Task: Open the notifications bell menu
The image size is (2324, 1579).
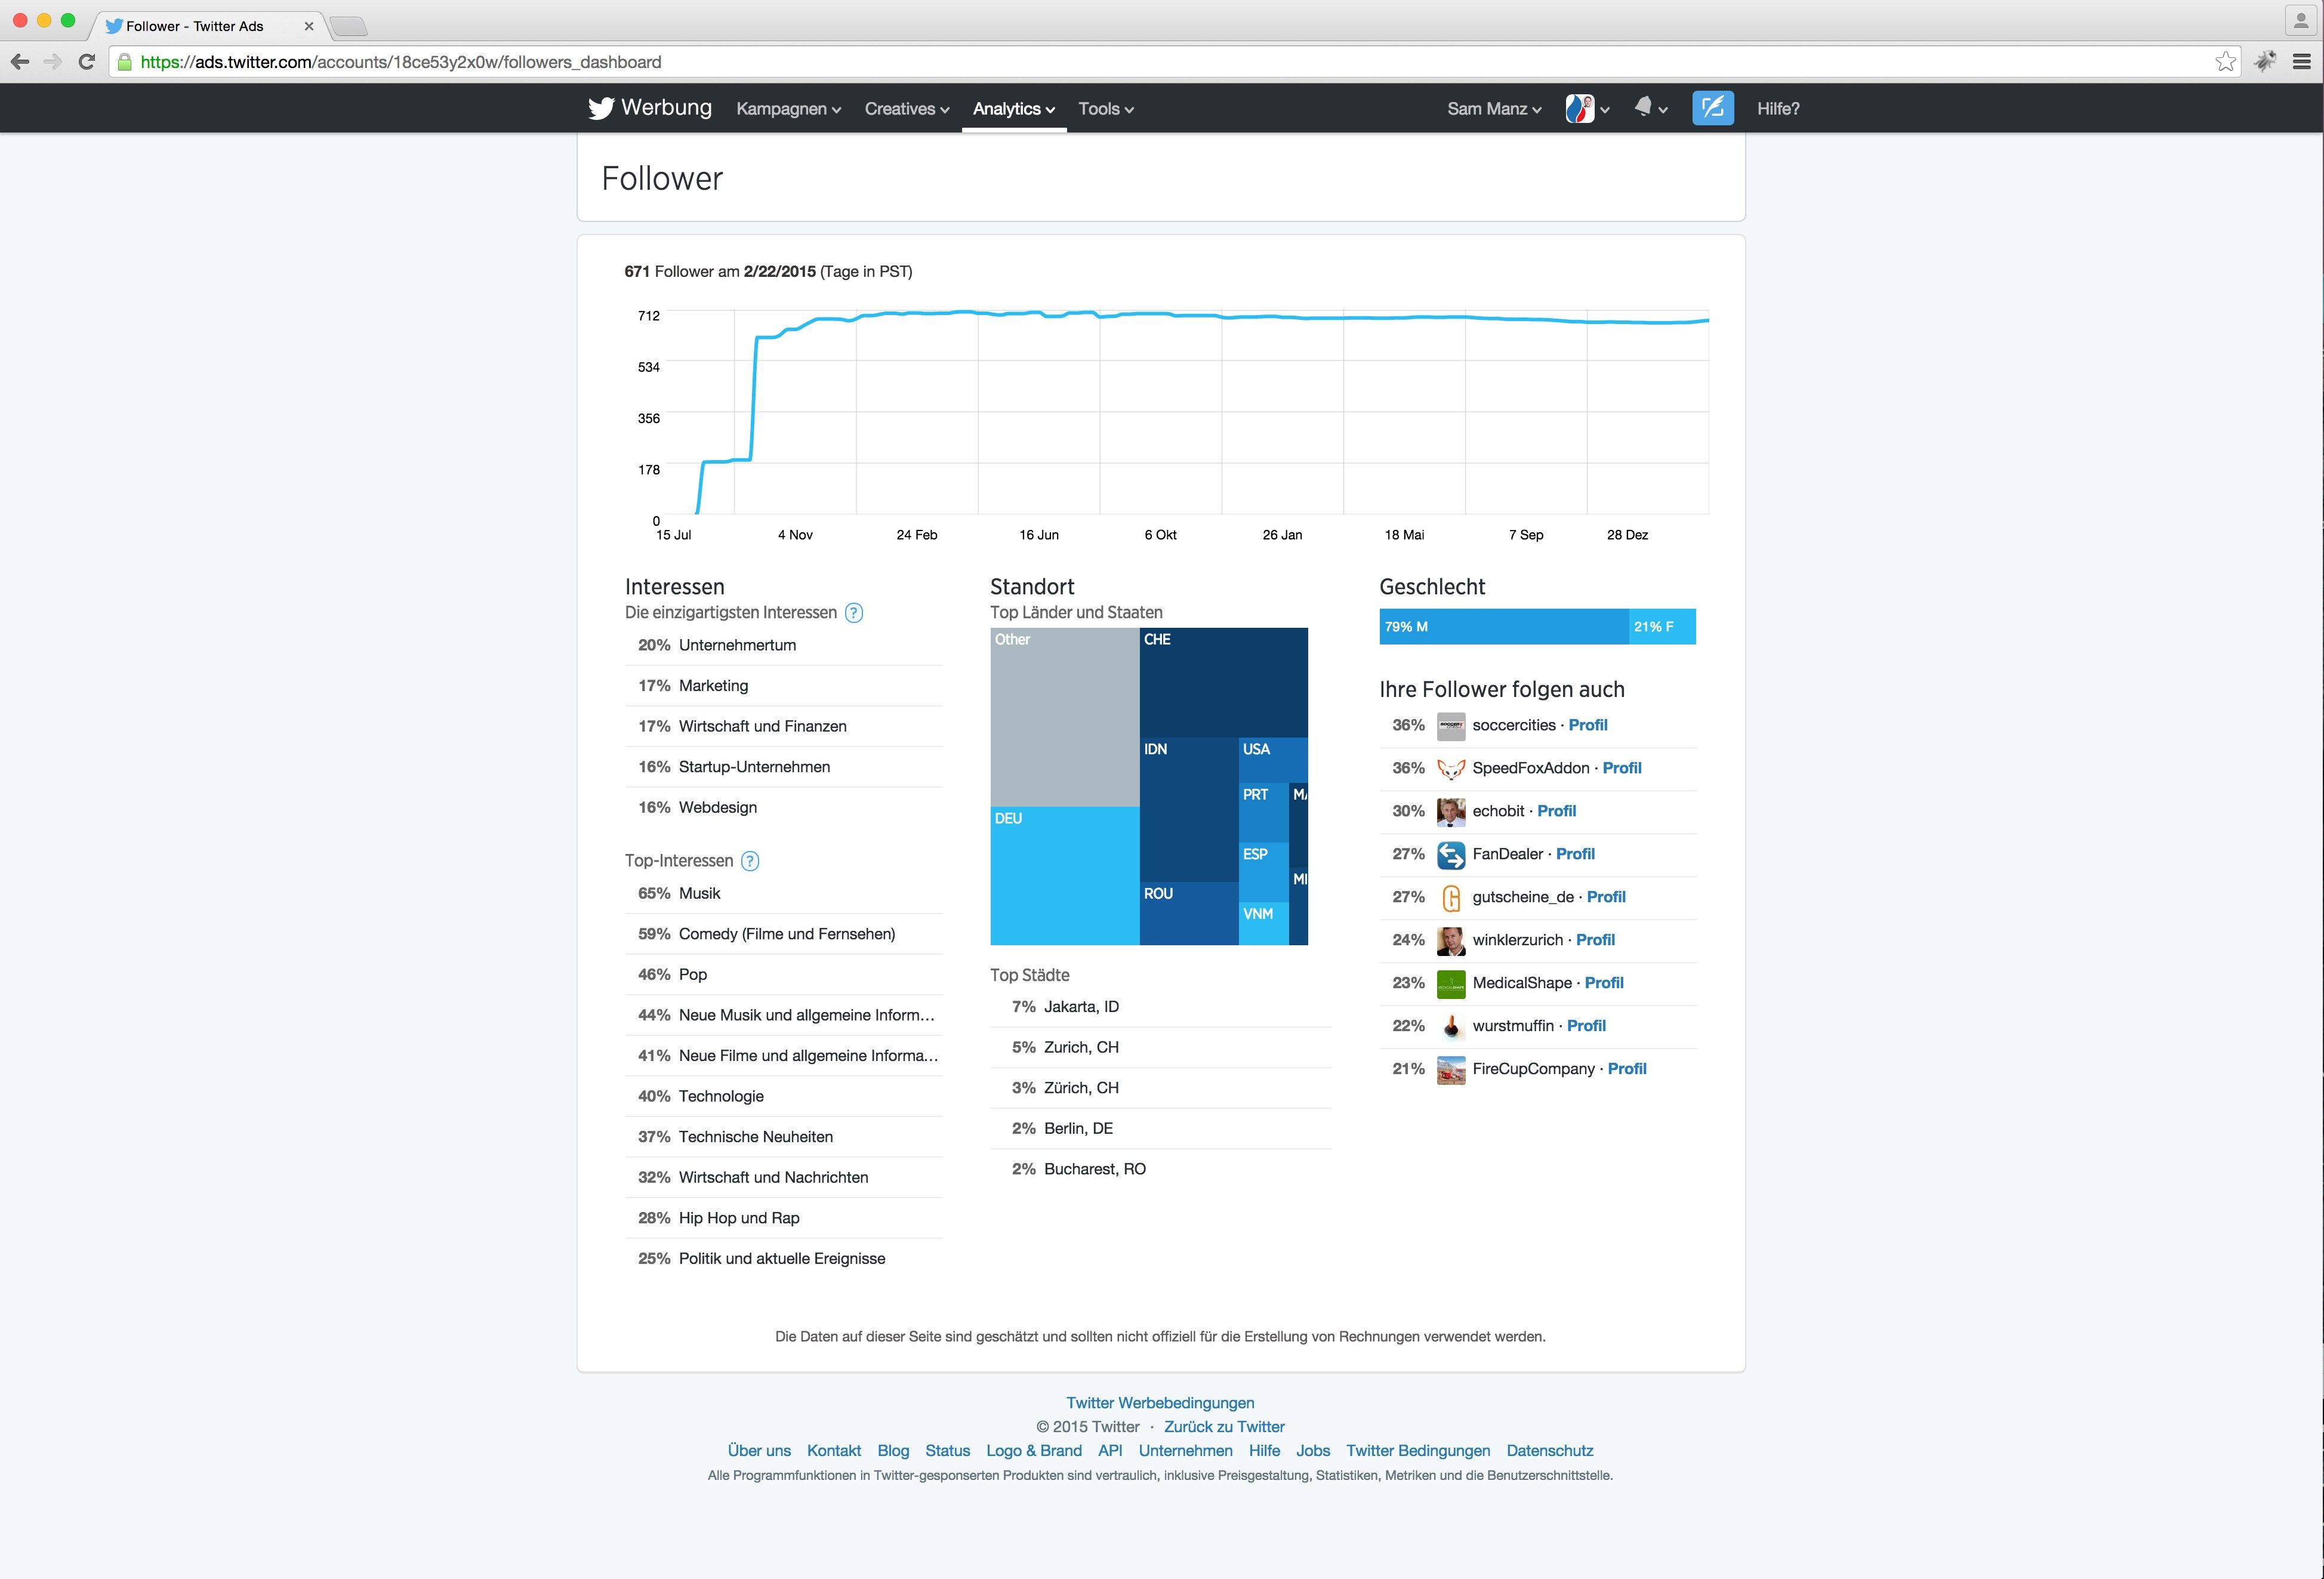Action: [1650, 108]
